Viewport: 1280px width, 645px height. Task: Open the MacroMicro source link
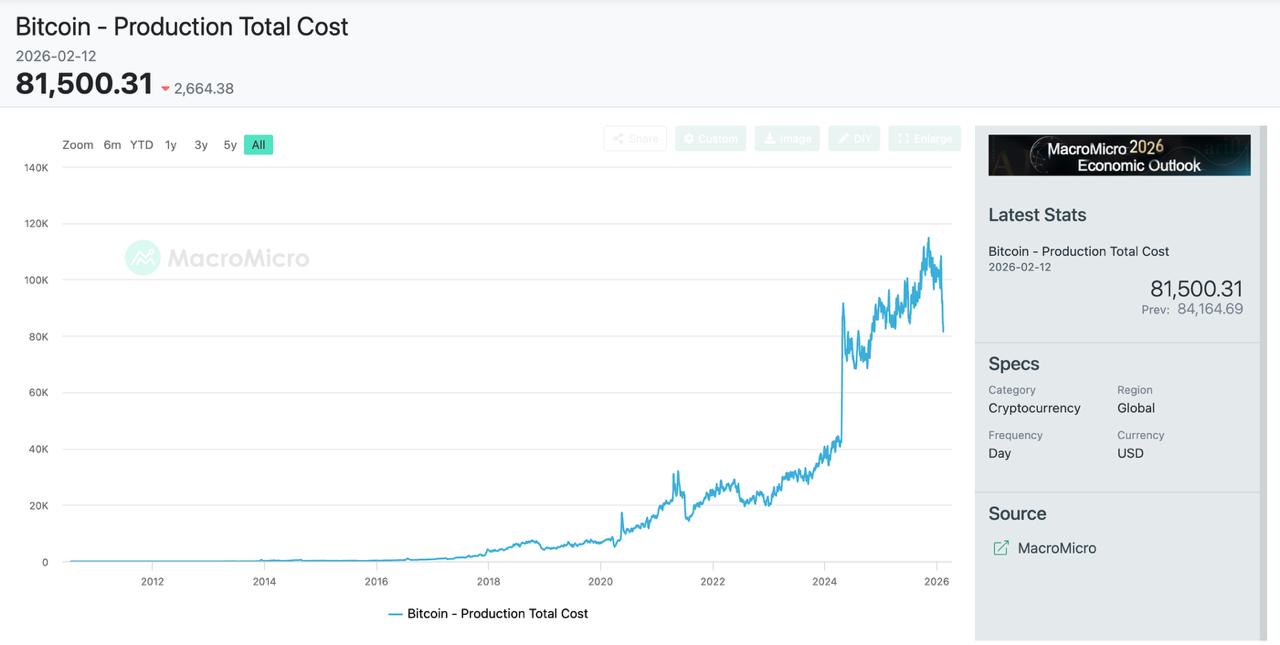click(x=1056, y=548)
